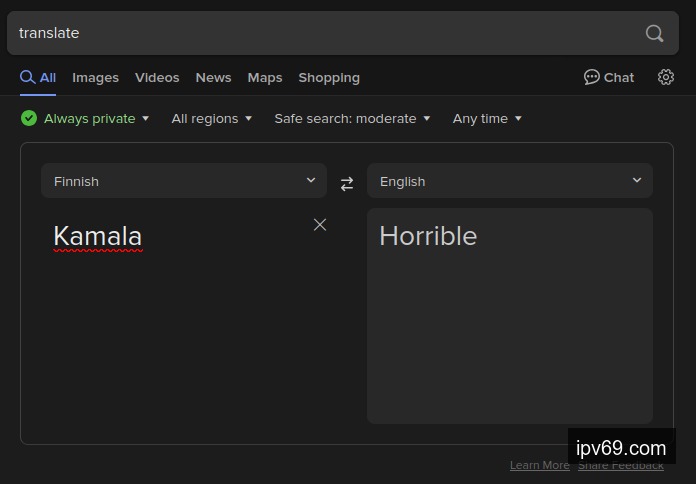Go to the News tab

tap(213, 77)
